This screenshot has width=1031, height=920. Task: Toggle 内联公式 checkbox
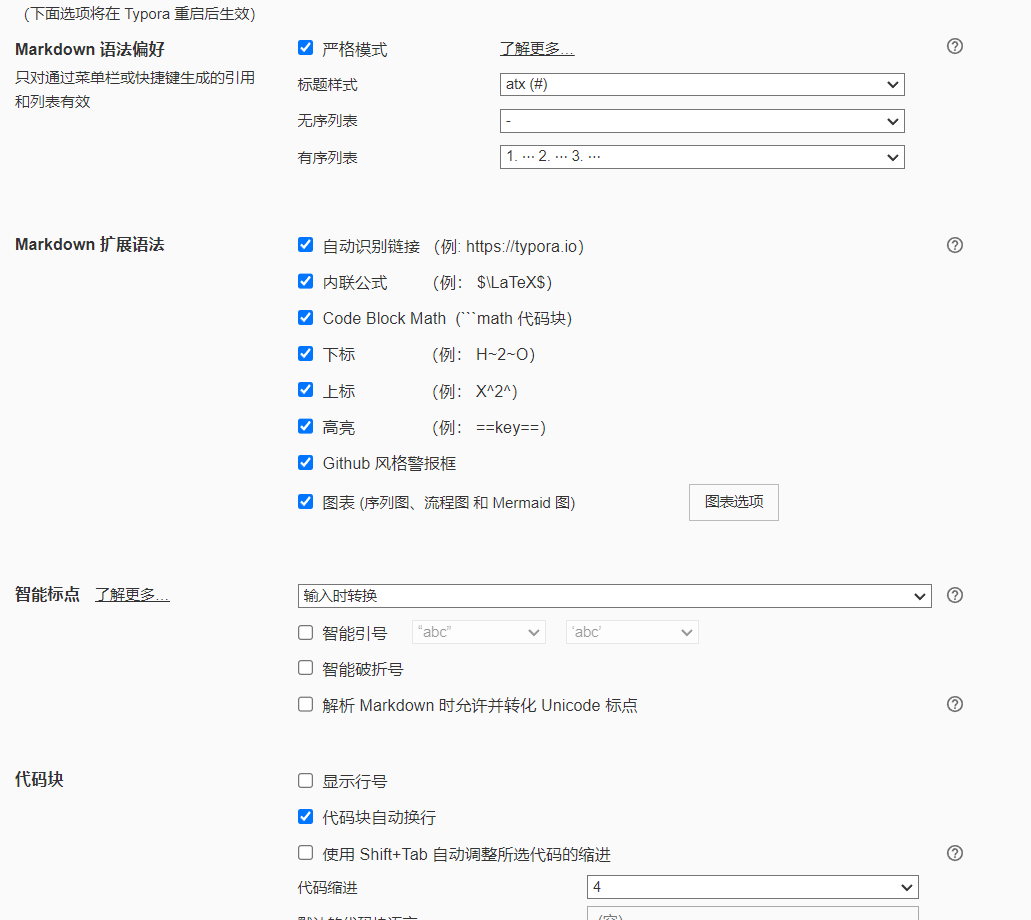point(305,281)
